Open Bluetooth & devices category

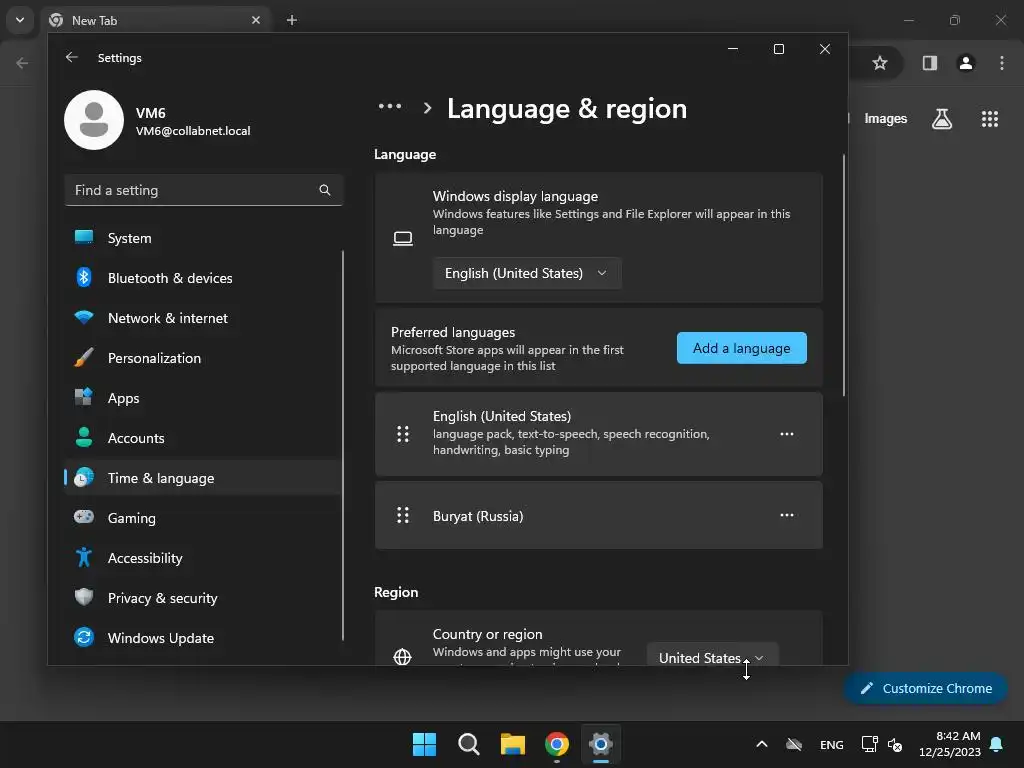(x=203, y=278)
